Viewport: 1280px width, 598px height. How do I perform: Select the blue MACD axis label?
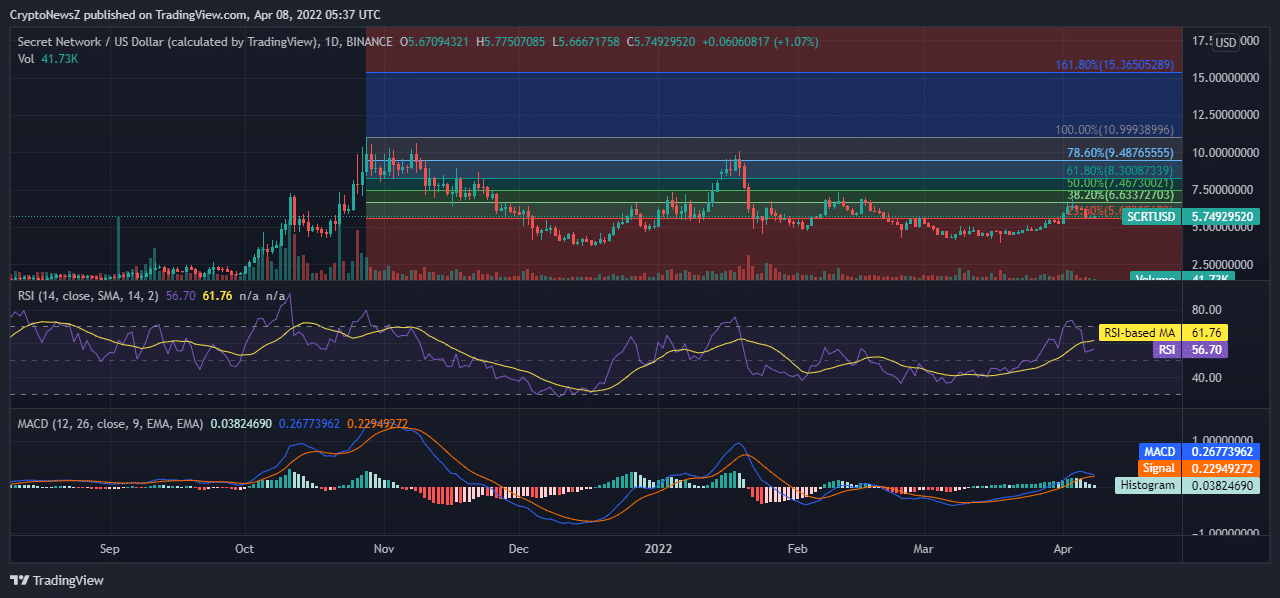pyautogui.click(x=1160, y=452)
